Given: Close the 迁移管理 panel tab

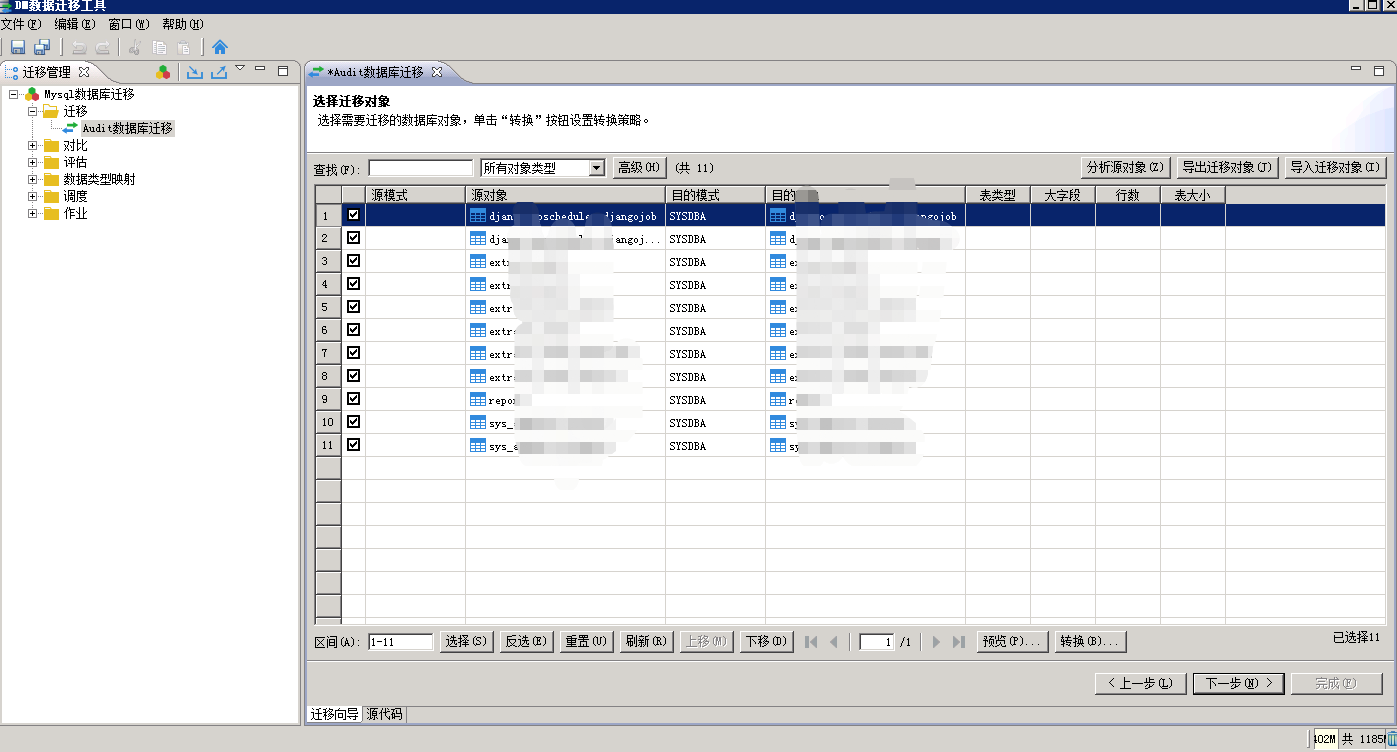Looking at the screenshot, I should click(x=84, y=72).
